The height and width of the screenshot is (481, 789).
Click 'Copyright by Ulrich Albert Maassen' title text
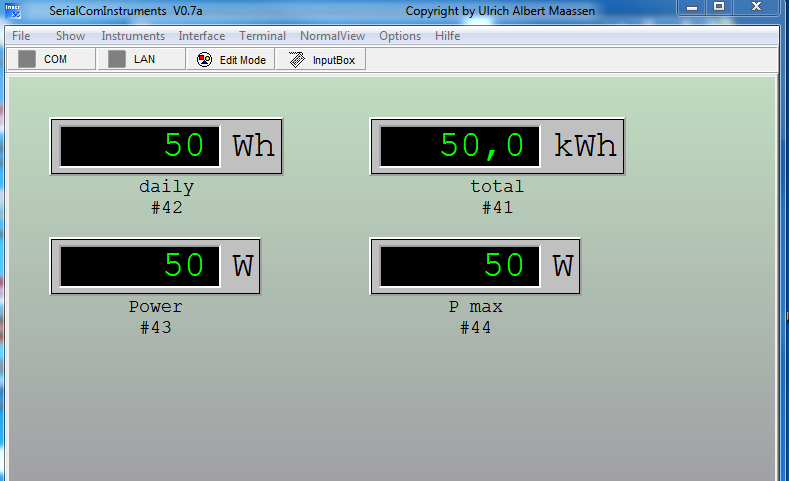[500, 11]
